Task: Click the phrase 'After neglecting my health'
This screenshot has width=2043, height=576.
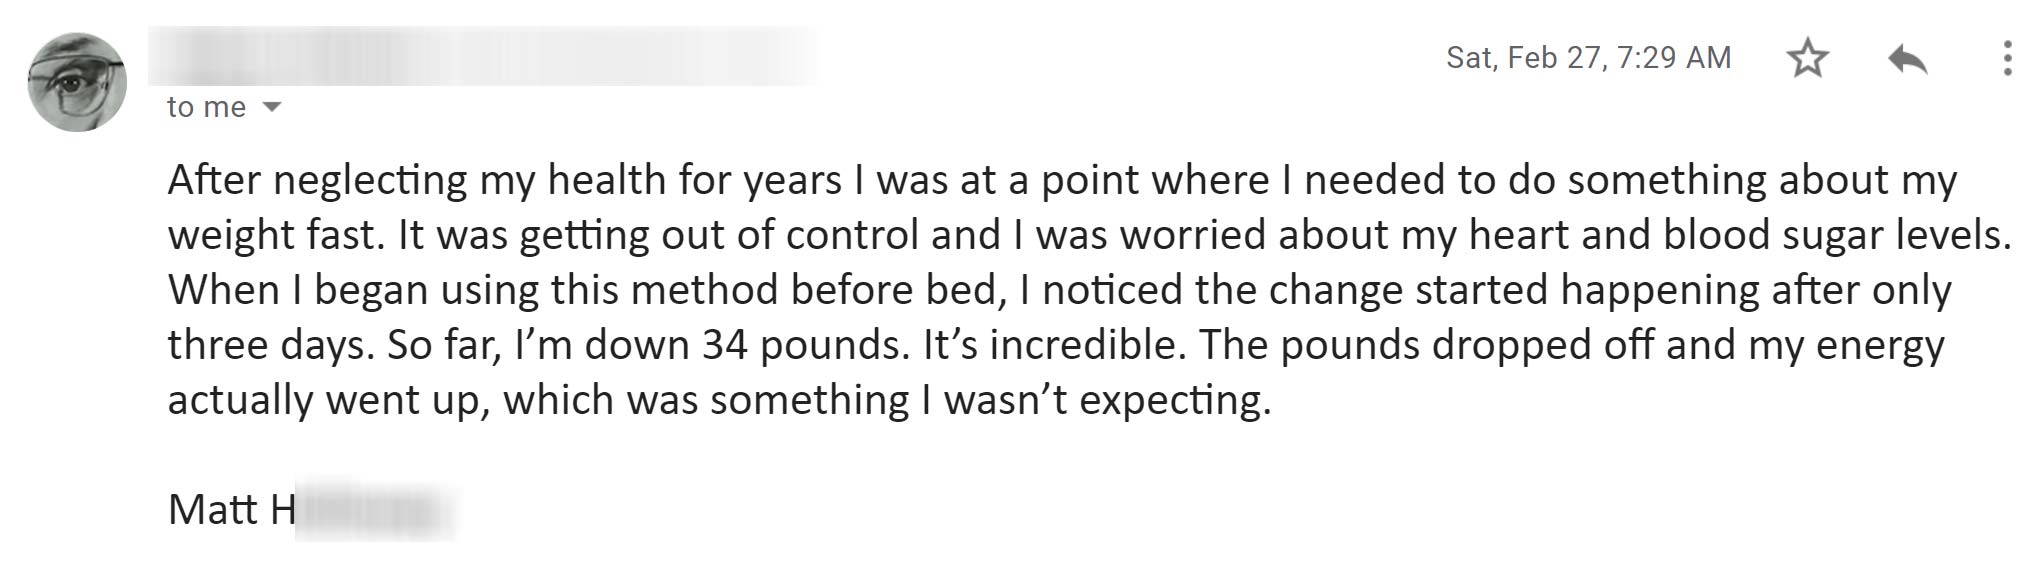Action: (417, 181)
